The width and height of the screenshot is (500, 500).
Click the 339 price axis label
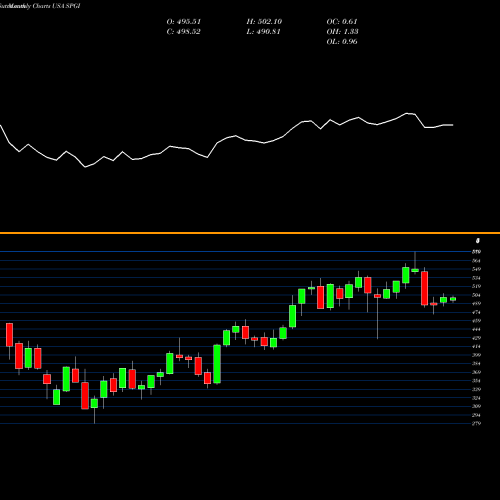click(x=476, y=389)
